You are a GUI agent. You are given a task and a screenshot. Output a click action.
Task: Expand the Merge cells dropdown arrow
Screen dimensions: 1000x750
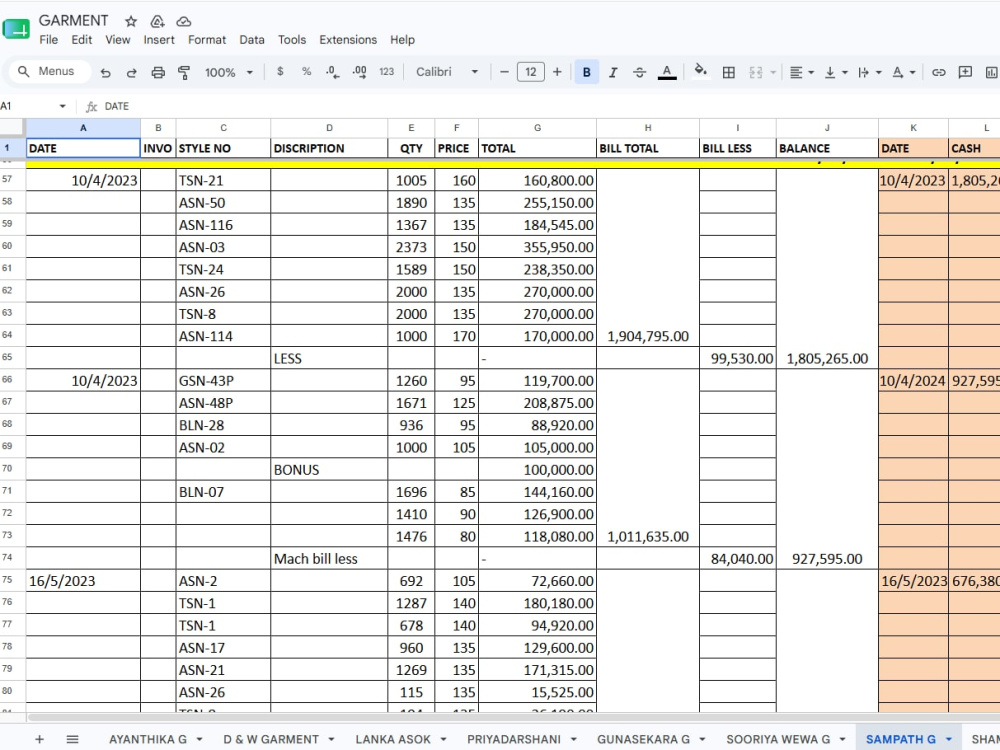click(773, 73)
